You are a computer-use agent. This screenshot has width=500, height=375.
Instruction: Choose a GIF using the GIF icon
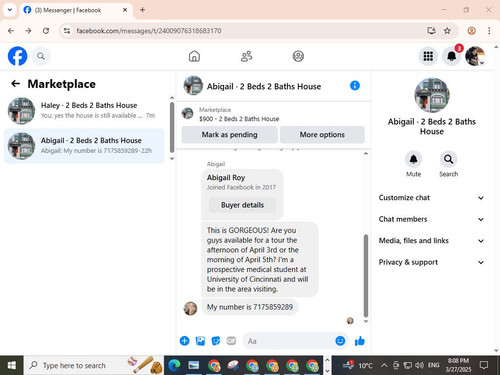point(231,341)
